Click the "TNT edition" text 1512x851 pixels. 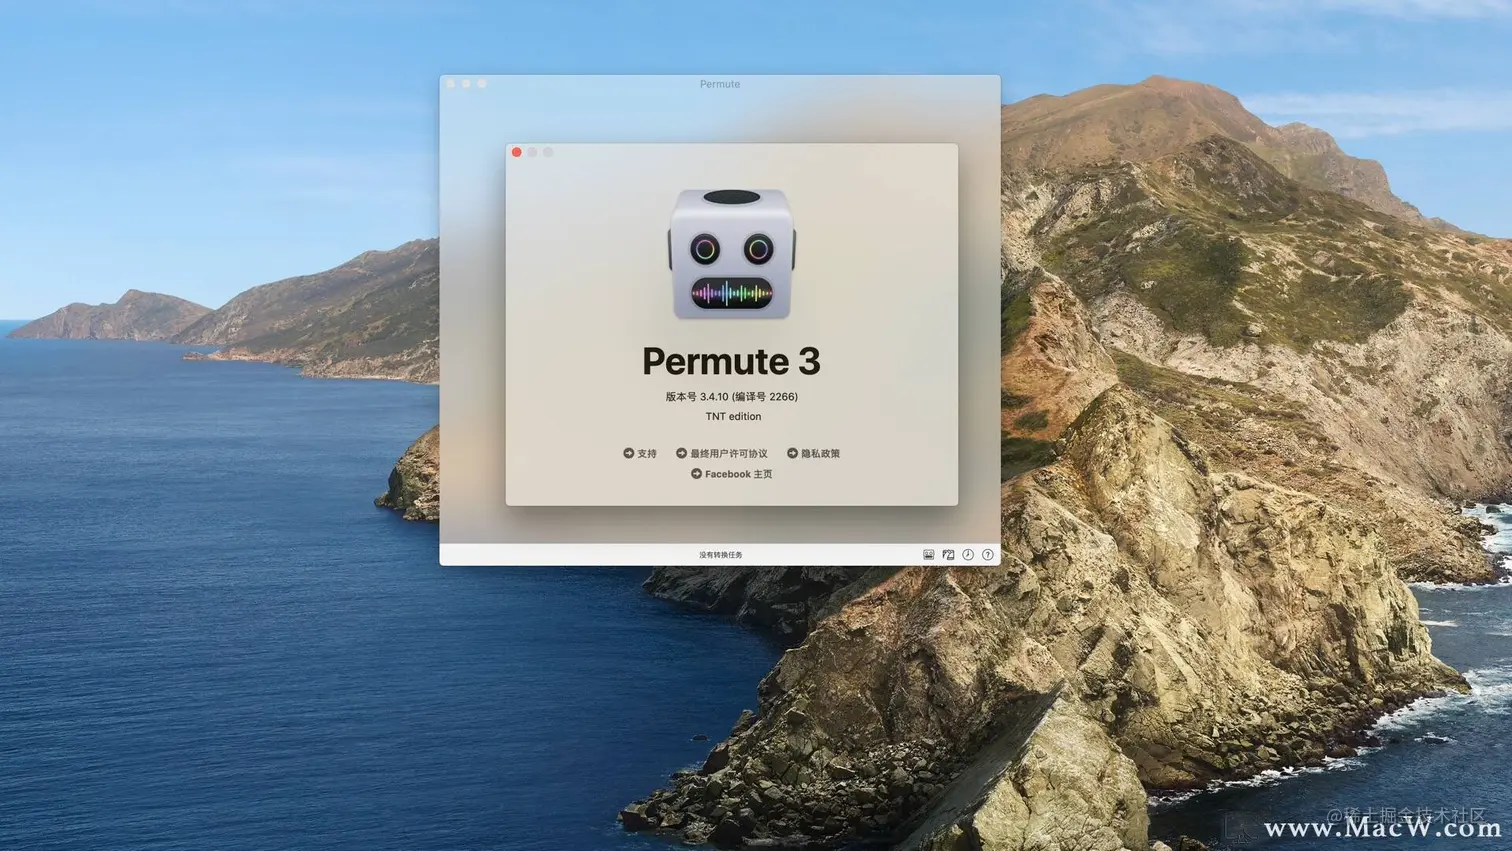coord(733,416)
